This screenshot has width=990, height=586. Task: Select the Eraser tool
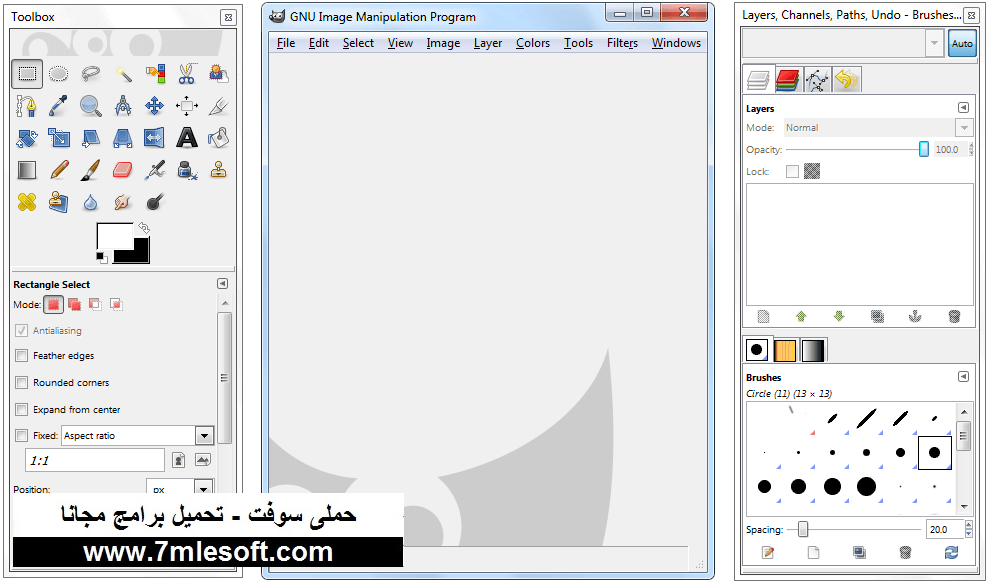123,170
